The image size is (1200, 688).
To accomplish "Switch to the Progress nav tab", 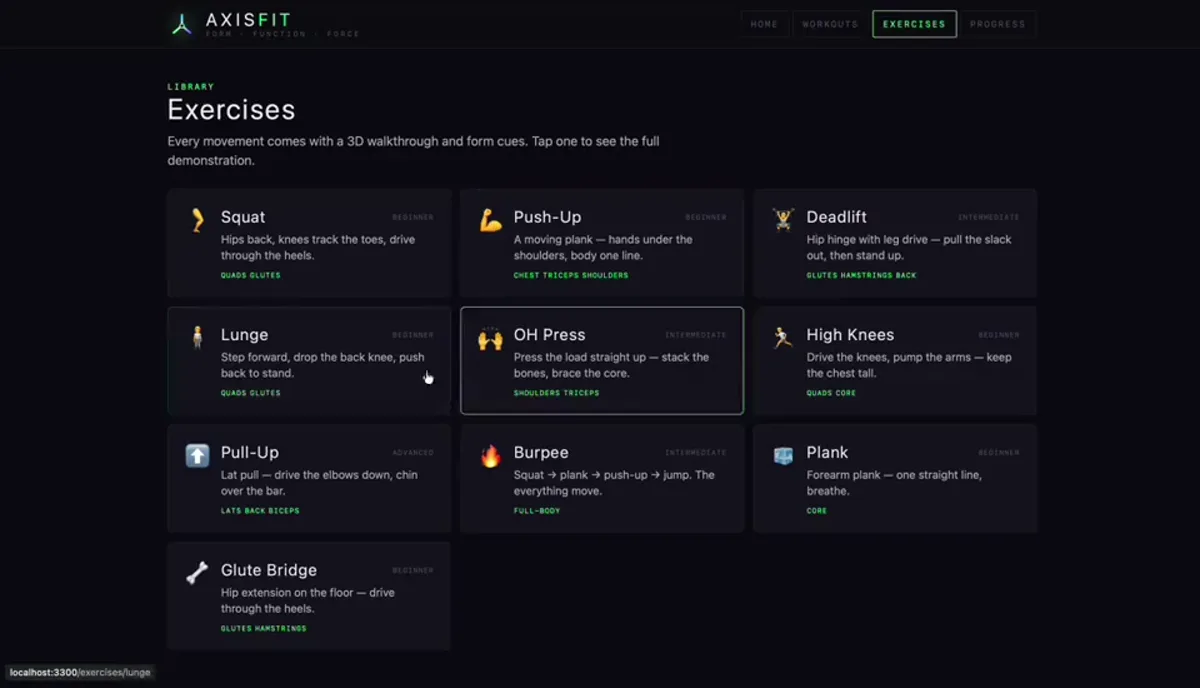I will [997, 24].
